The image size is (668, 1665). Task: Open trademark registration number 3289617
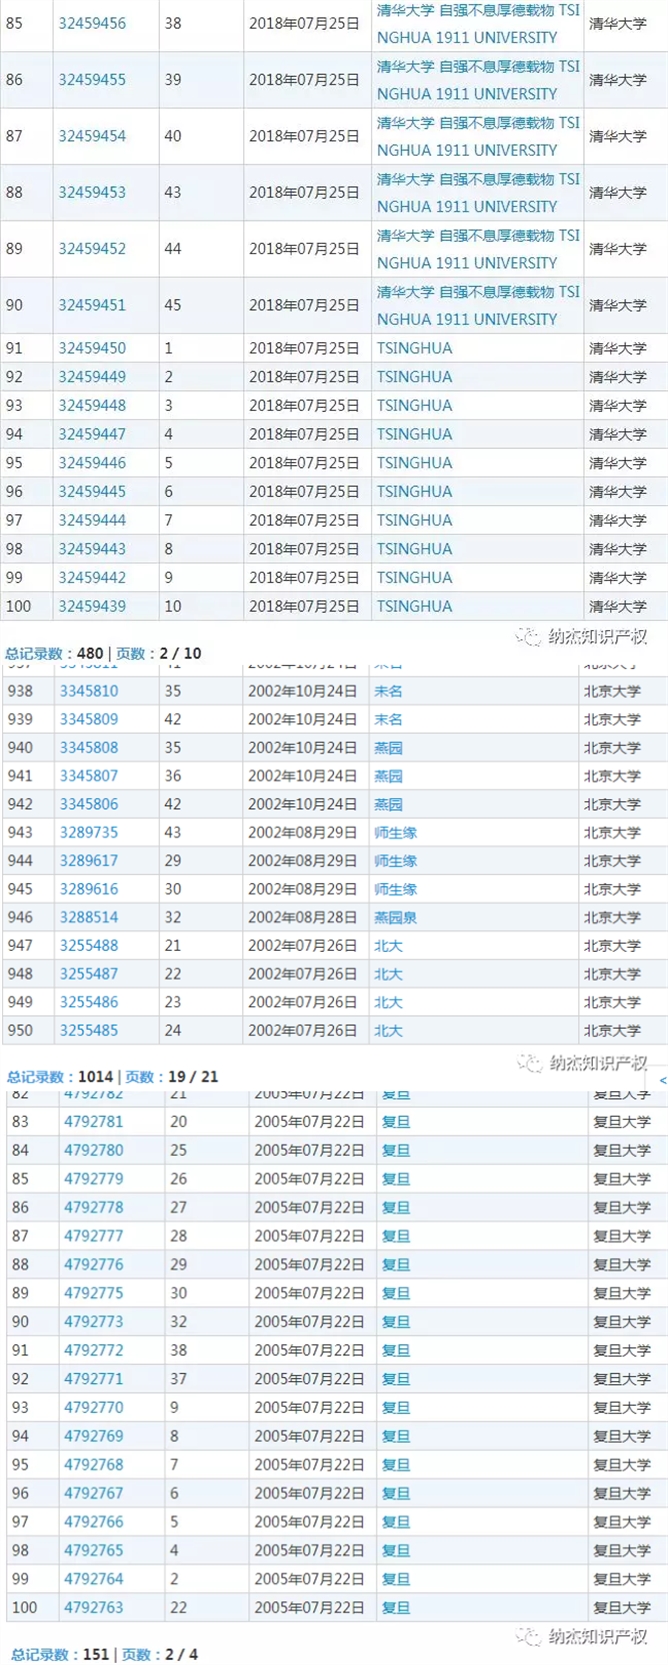(89, 861)
